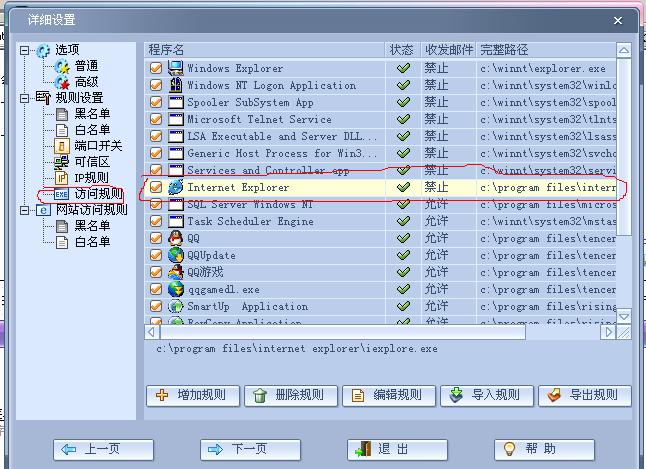Click the 网站访问规则 e icon
Viewport: 646px width, 469px height.
point(43,210)
